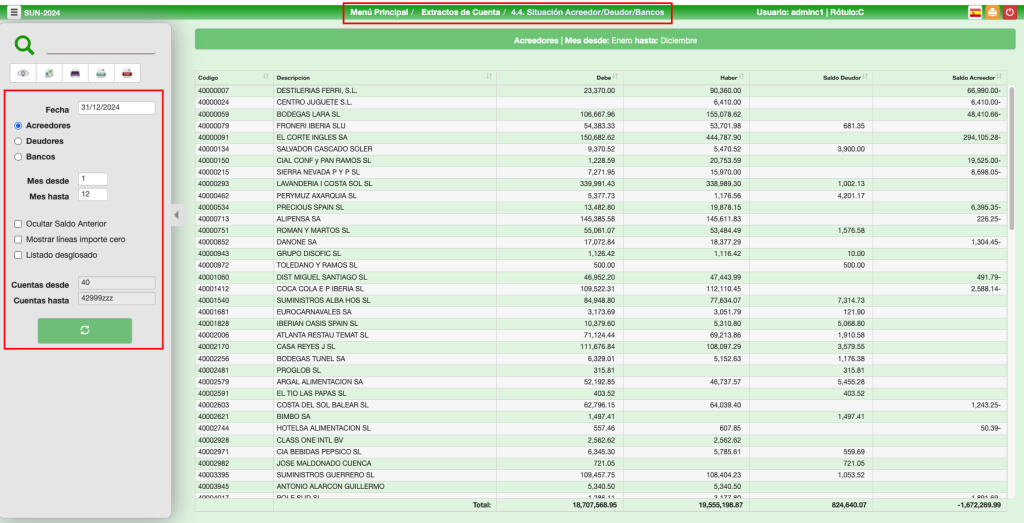1024x523 pixels.
Task: Open the hamburger menu beside SUN-2024
Action: (x=14, y=12)
